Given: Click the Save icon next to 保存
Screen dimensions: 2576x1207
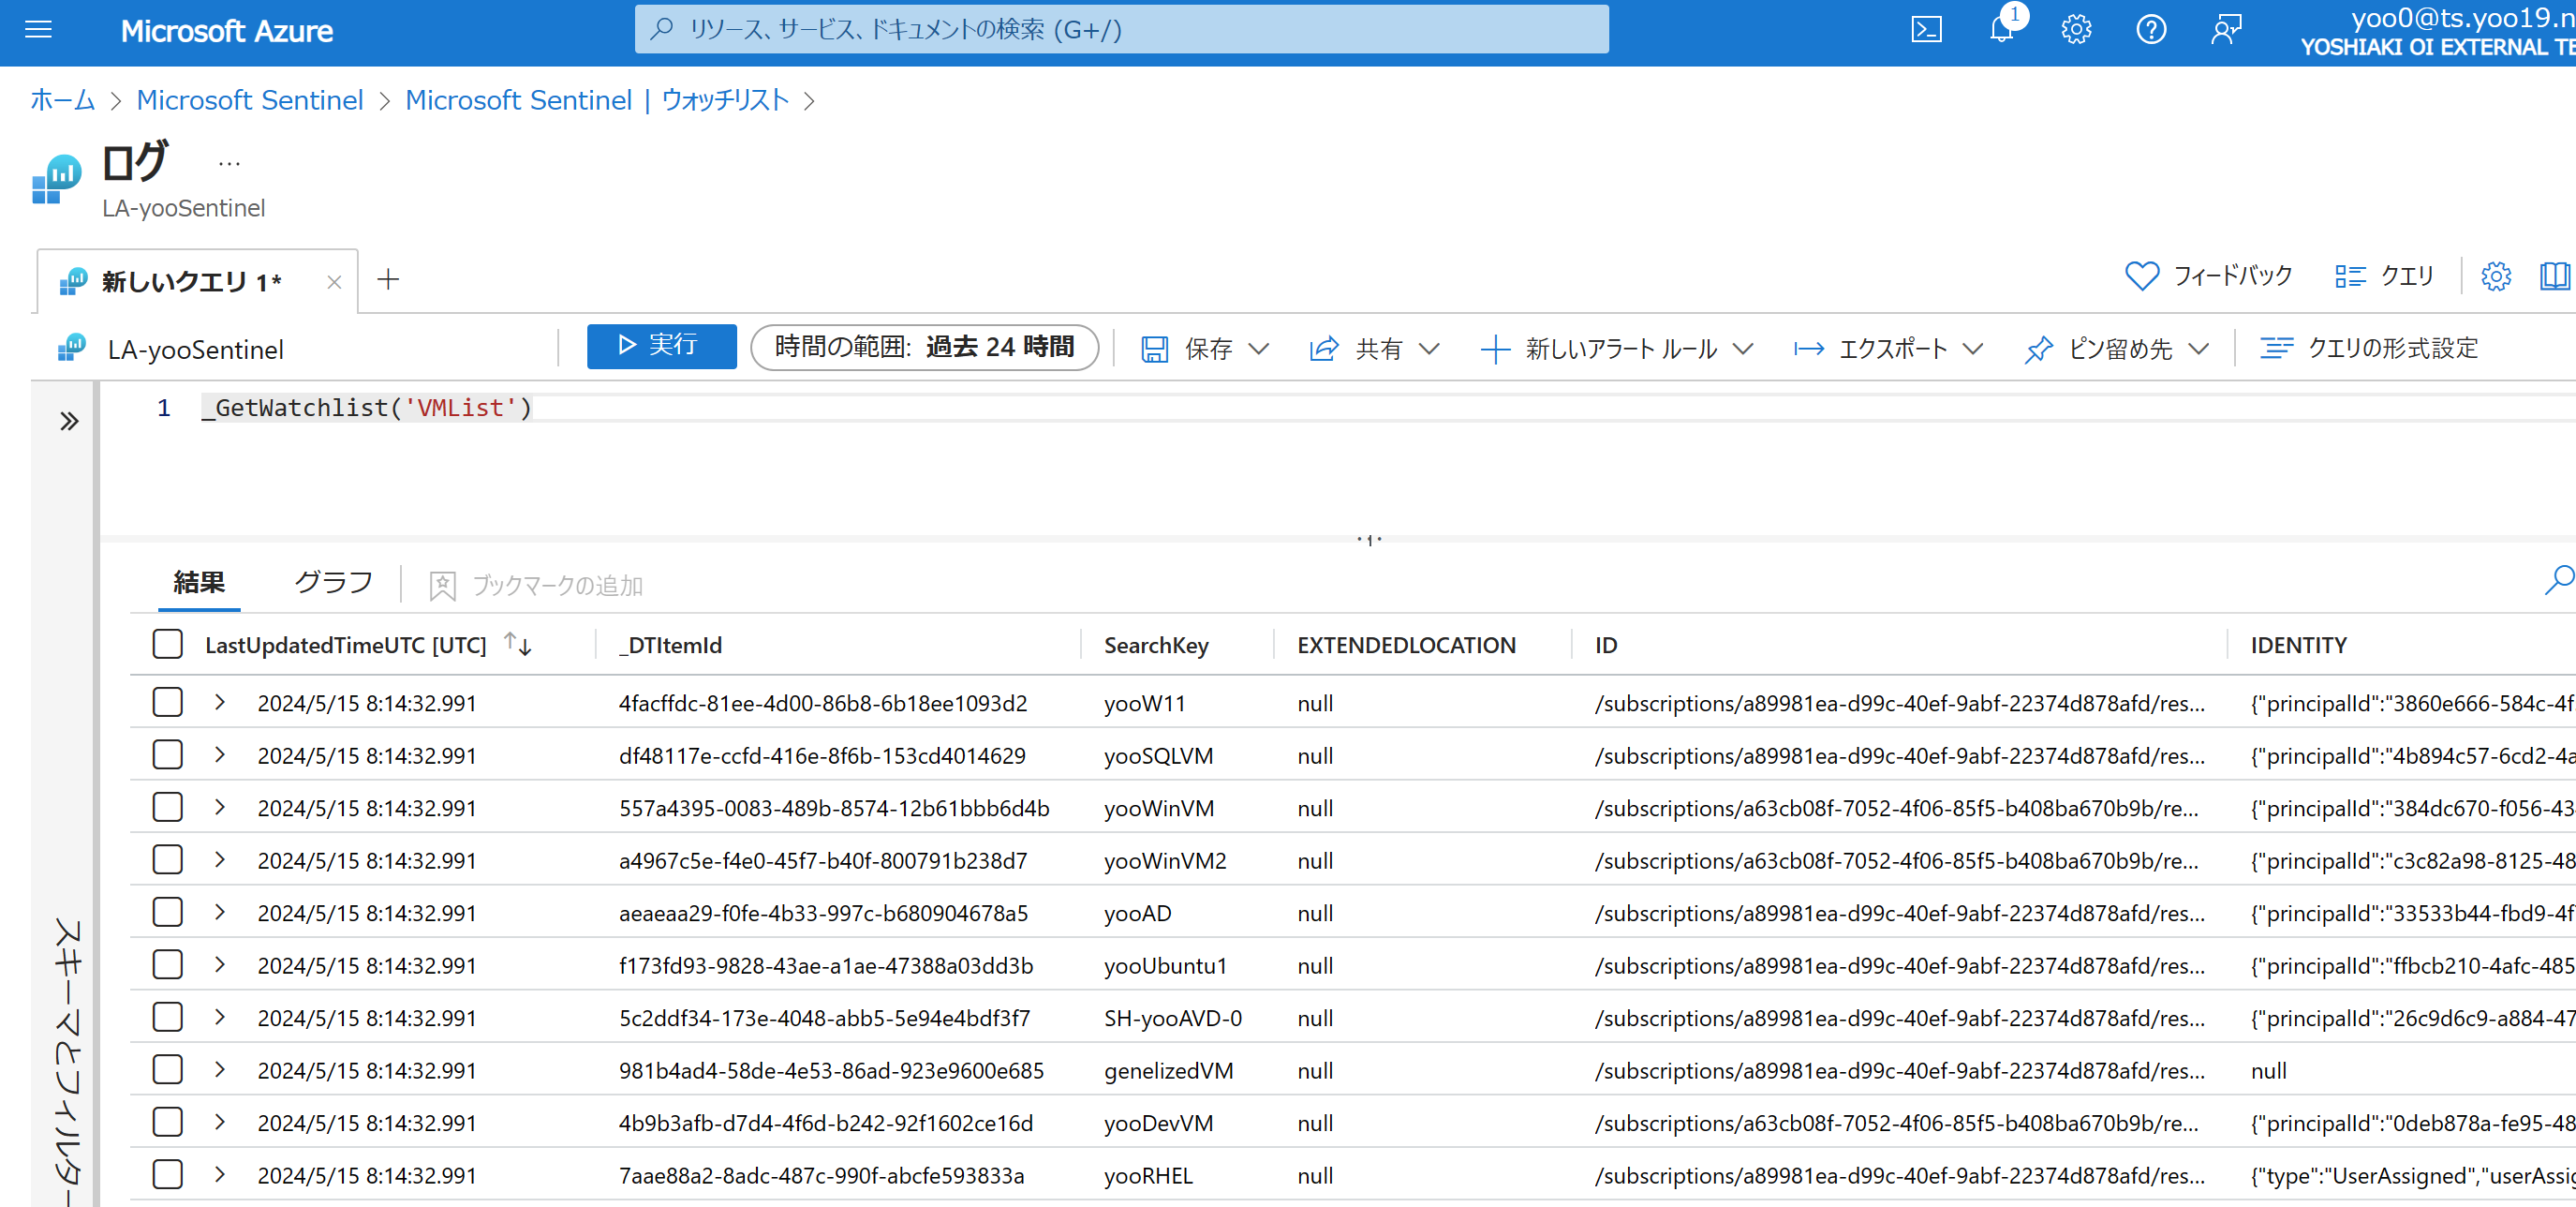Looking at the screenshot, I should (x=1155, y=348).
